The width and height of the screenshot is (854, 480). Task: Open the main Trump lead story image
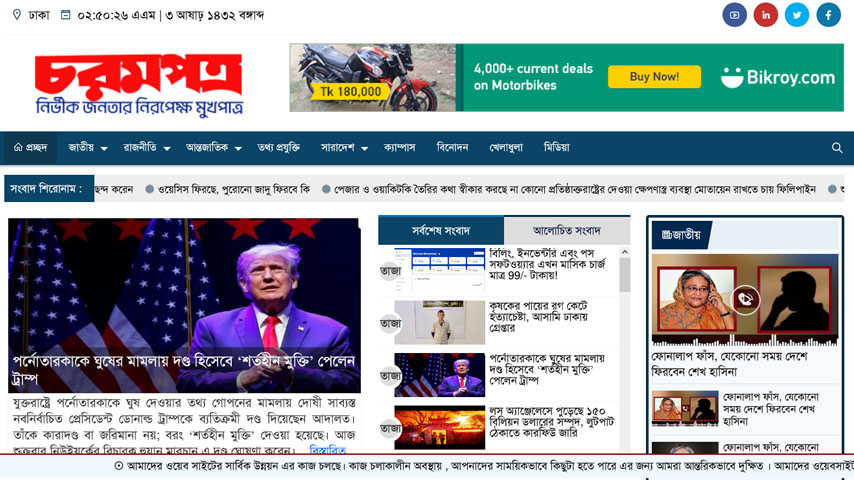(x=184, y=305)
